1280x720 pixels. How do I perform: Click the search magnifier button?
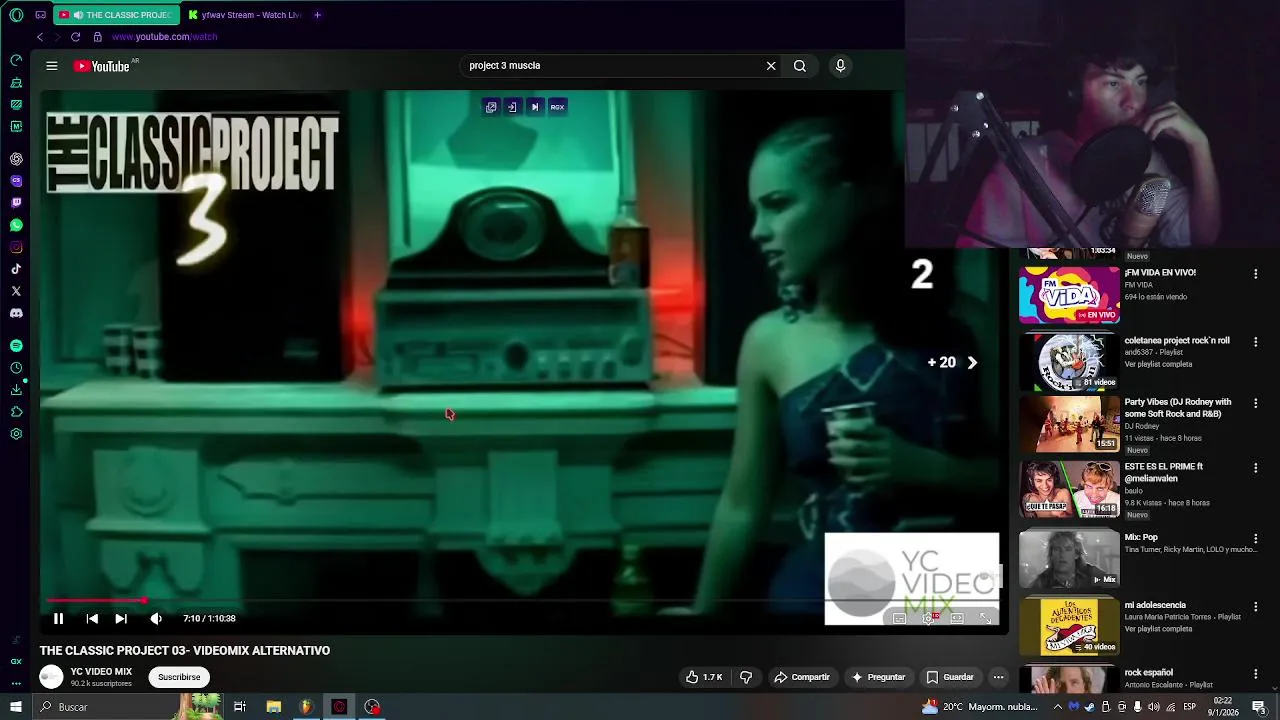point(800,66)
